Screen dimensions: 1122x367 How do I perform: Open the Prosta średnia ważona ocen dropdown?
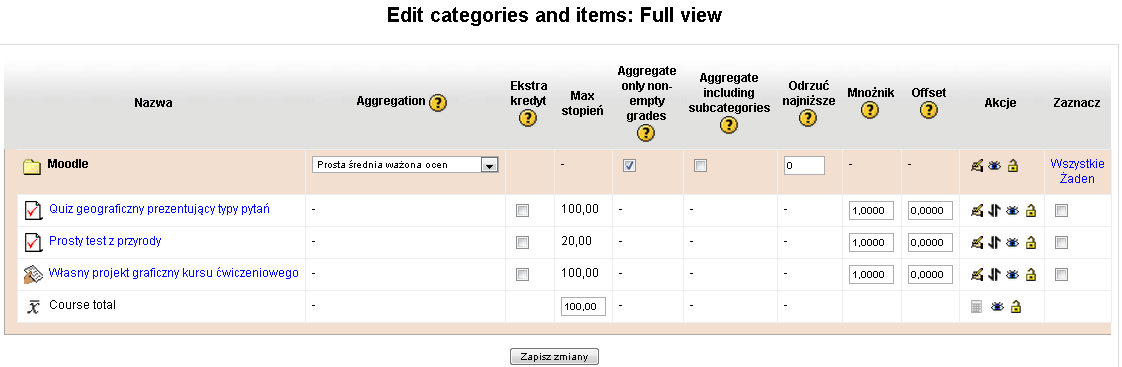click(405, 165)
